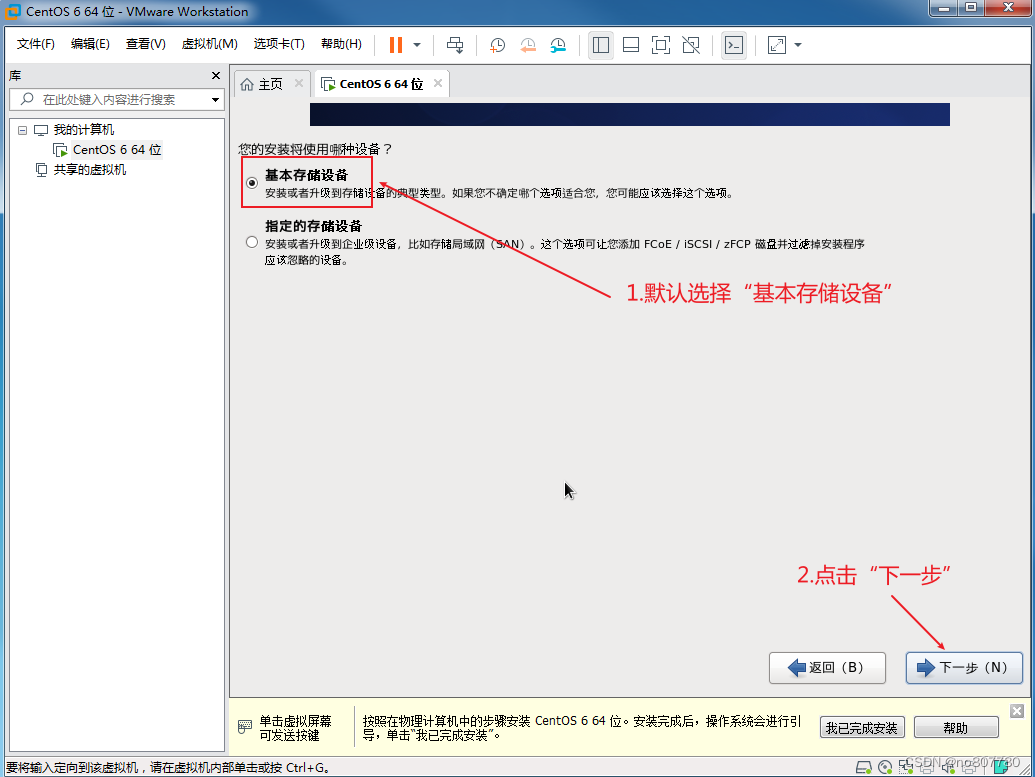Click inside the library search field
The image size is (1035, 777).
(110, 99)
